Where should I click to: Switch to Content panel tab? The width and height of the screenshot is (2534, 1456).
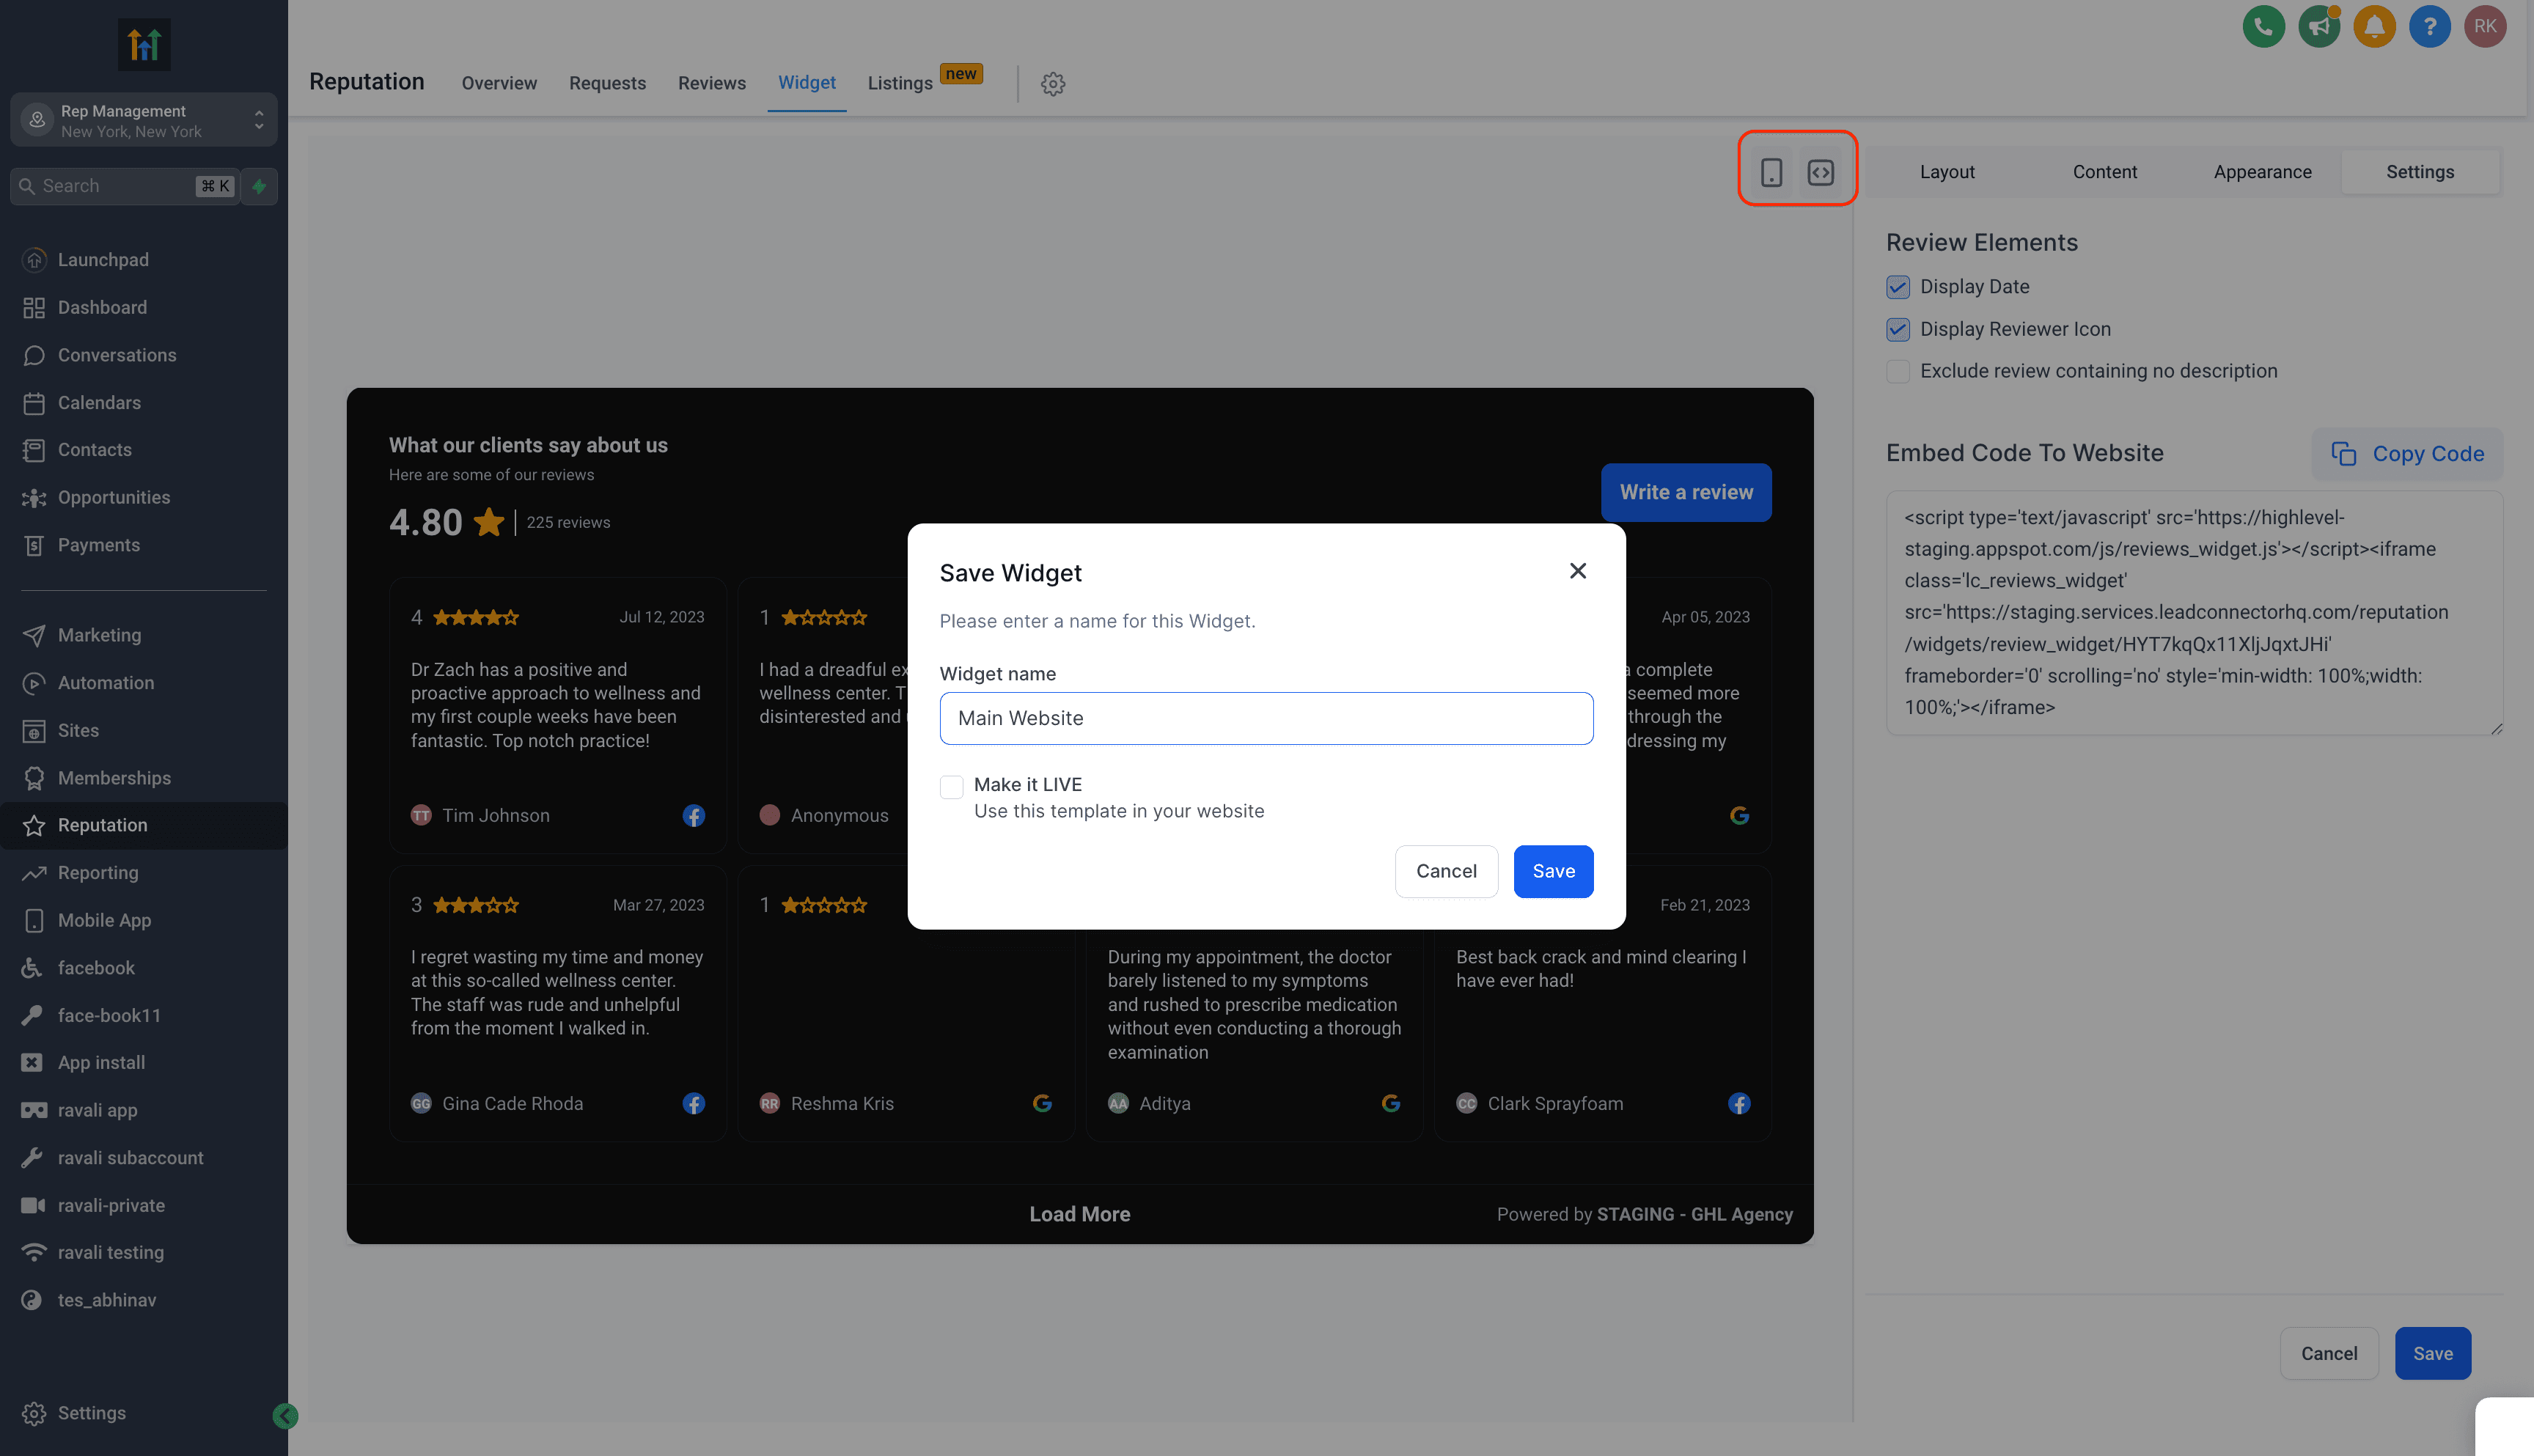(x=2104, y=172)
